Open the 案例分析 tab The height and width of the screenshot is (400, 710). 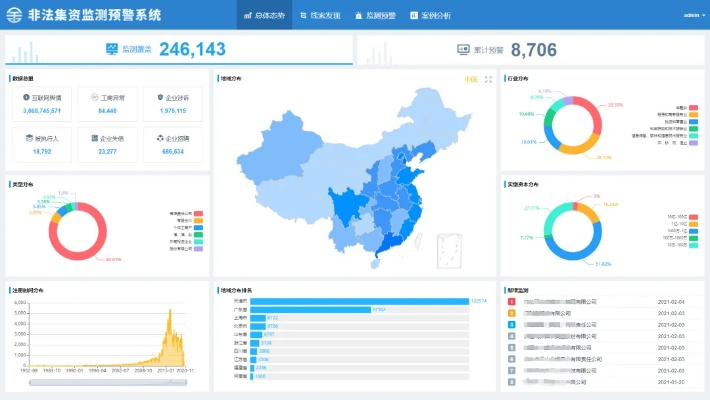point(430,15)
